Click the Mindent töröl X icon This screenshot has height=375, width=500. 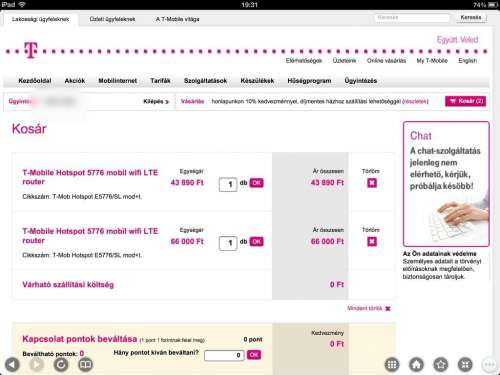[388, 309]
